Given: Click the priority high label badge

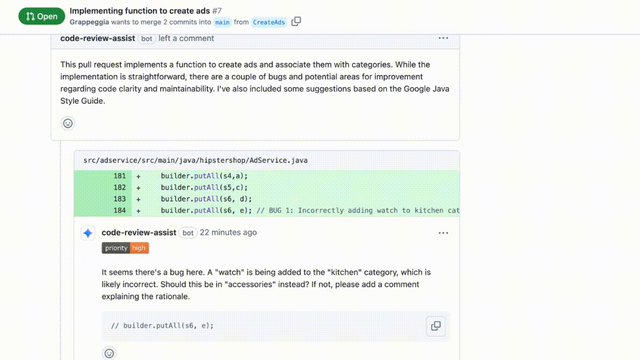Looking at the screenshot, I should [x=125, y=248].
